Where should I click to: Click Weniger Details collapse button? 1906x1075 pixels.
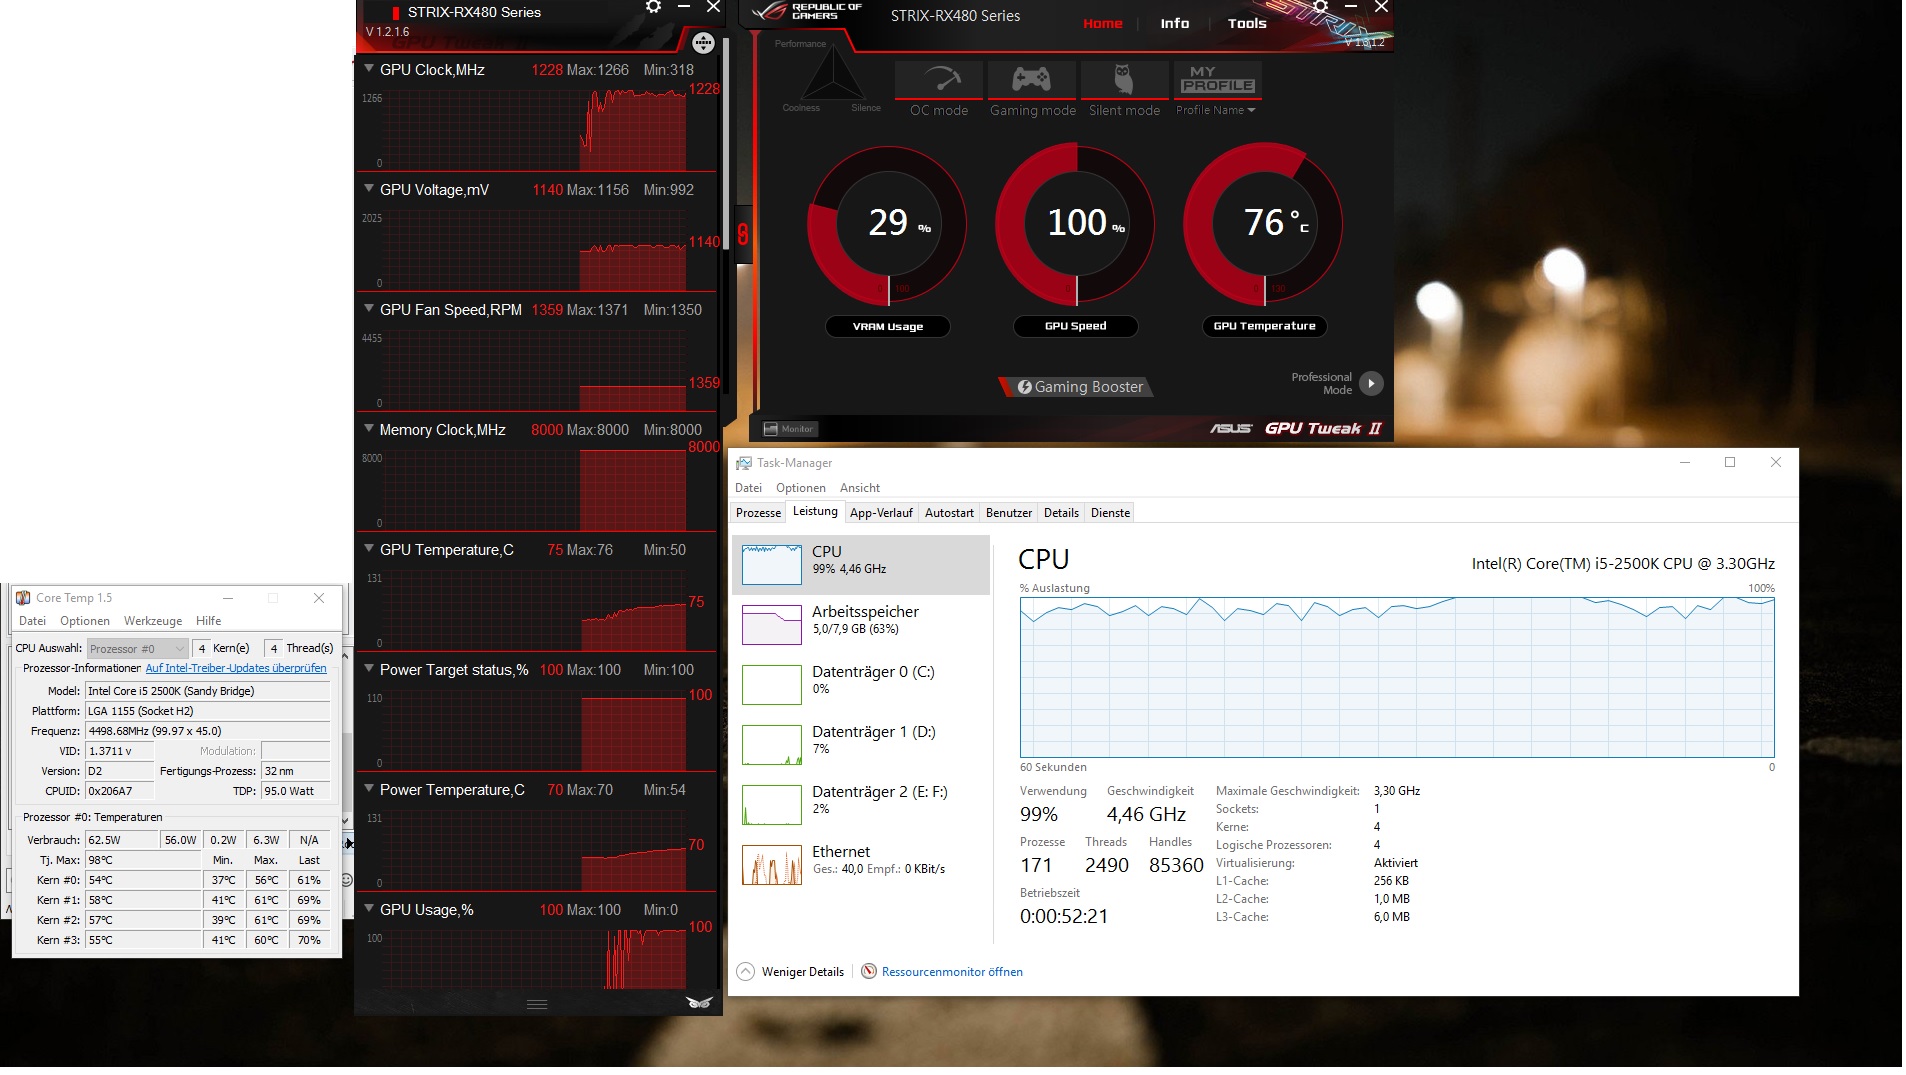[791, 972]
